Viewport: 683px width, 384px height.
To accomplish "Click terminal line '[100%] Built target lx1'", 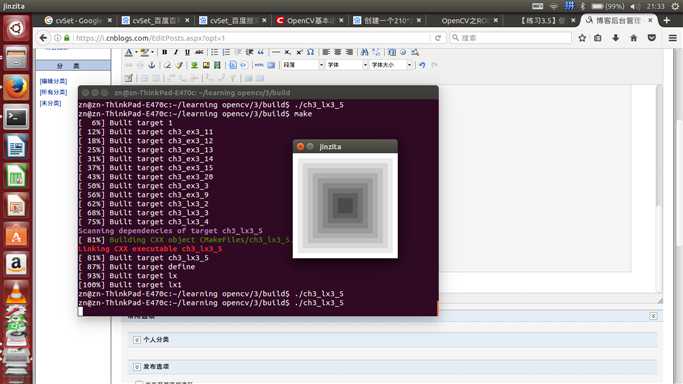I will pos(130,285).
